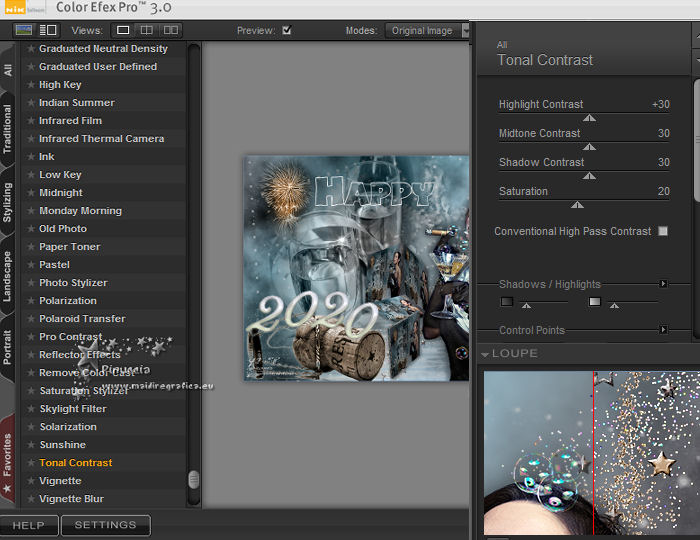This screenshot has width=700, height=540.
Task: Favorite the High Key filter star
Action: (31, 85)
